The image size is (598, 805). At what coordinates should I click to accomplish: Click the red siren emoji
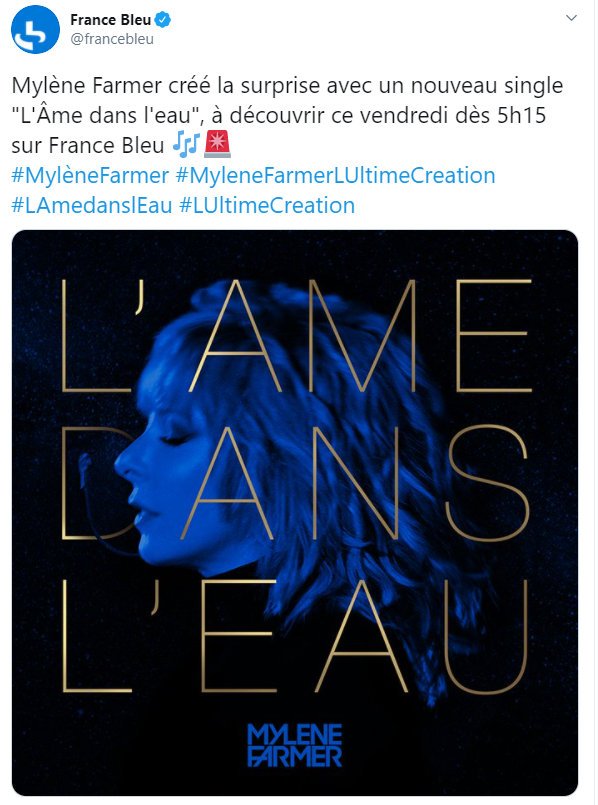[x=217, y=144]
